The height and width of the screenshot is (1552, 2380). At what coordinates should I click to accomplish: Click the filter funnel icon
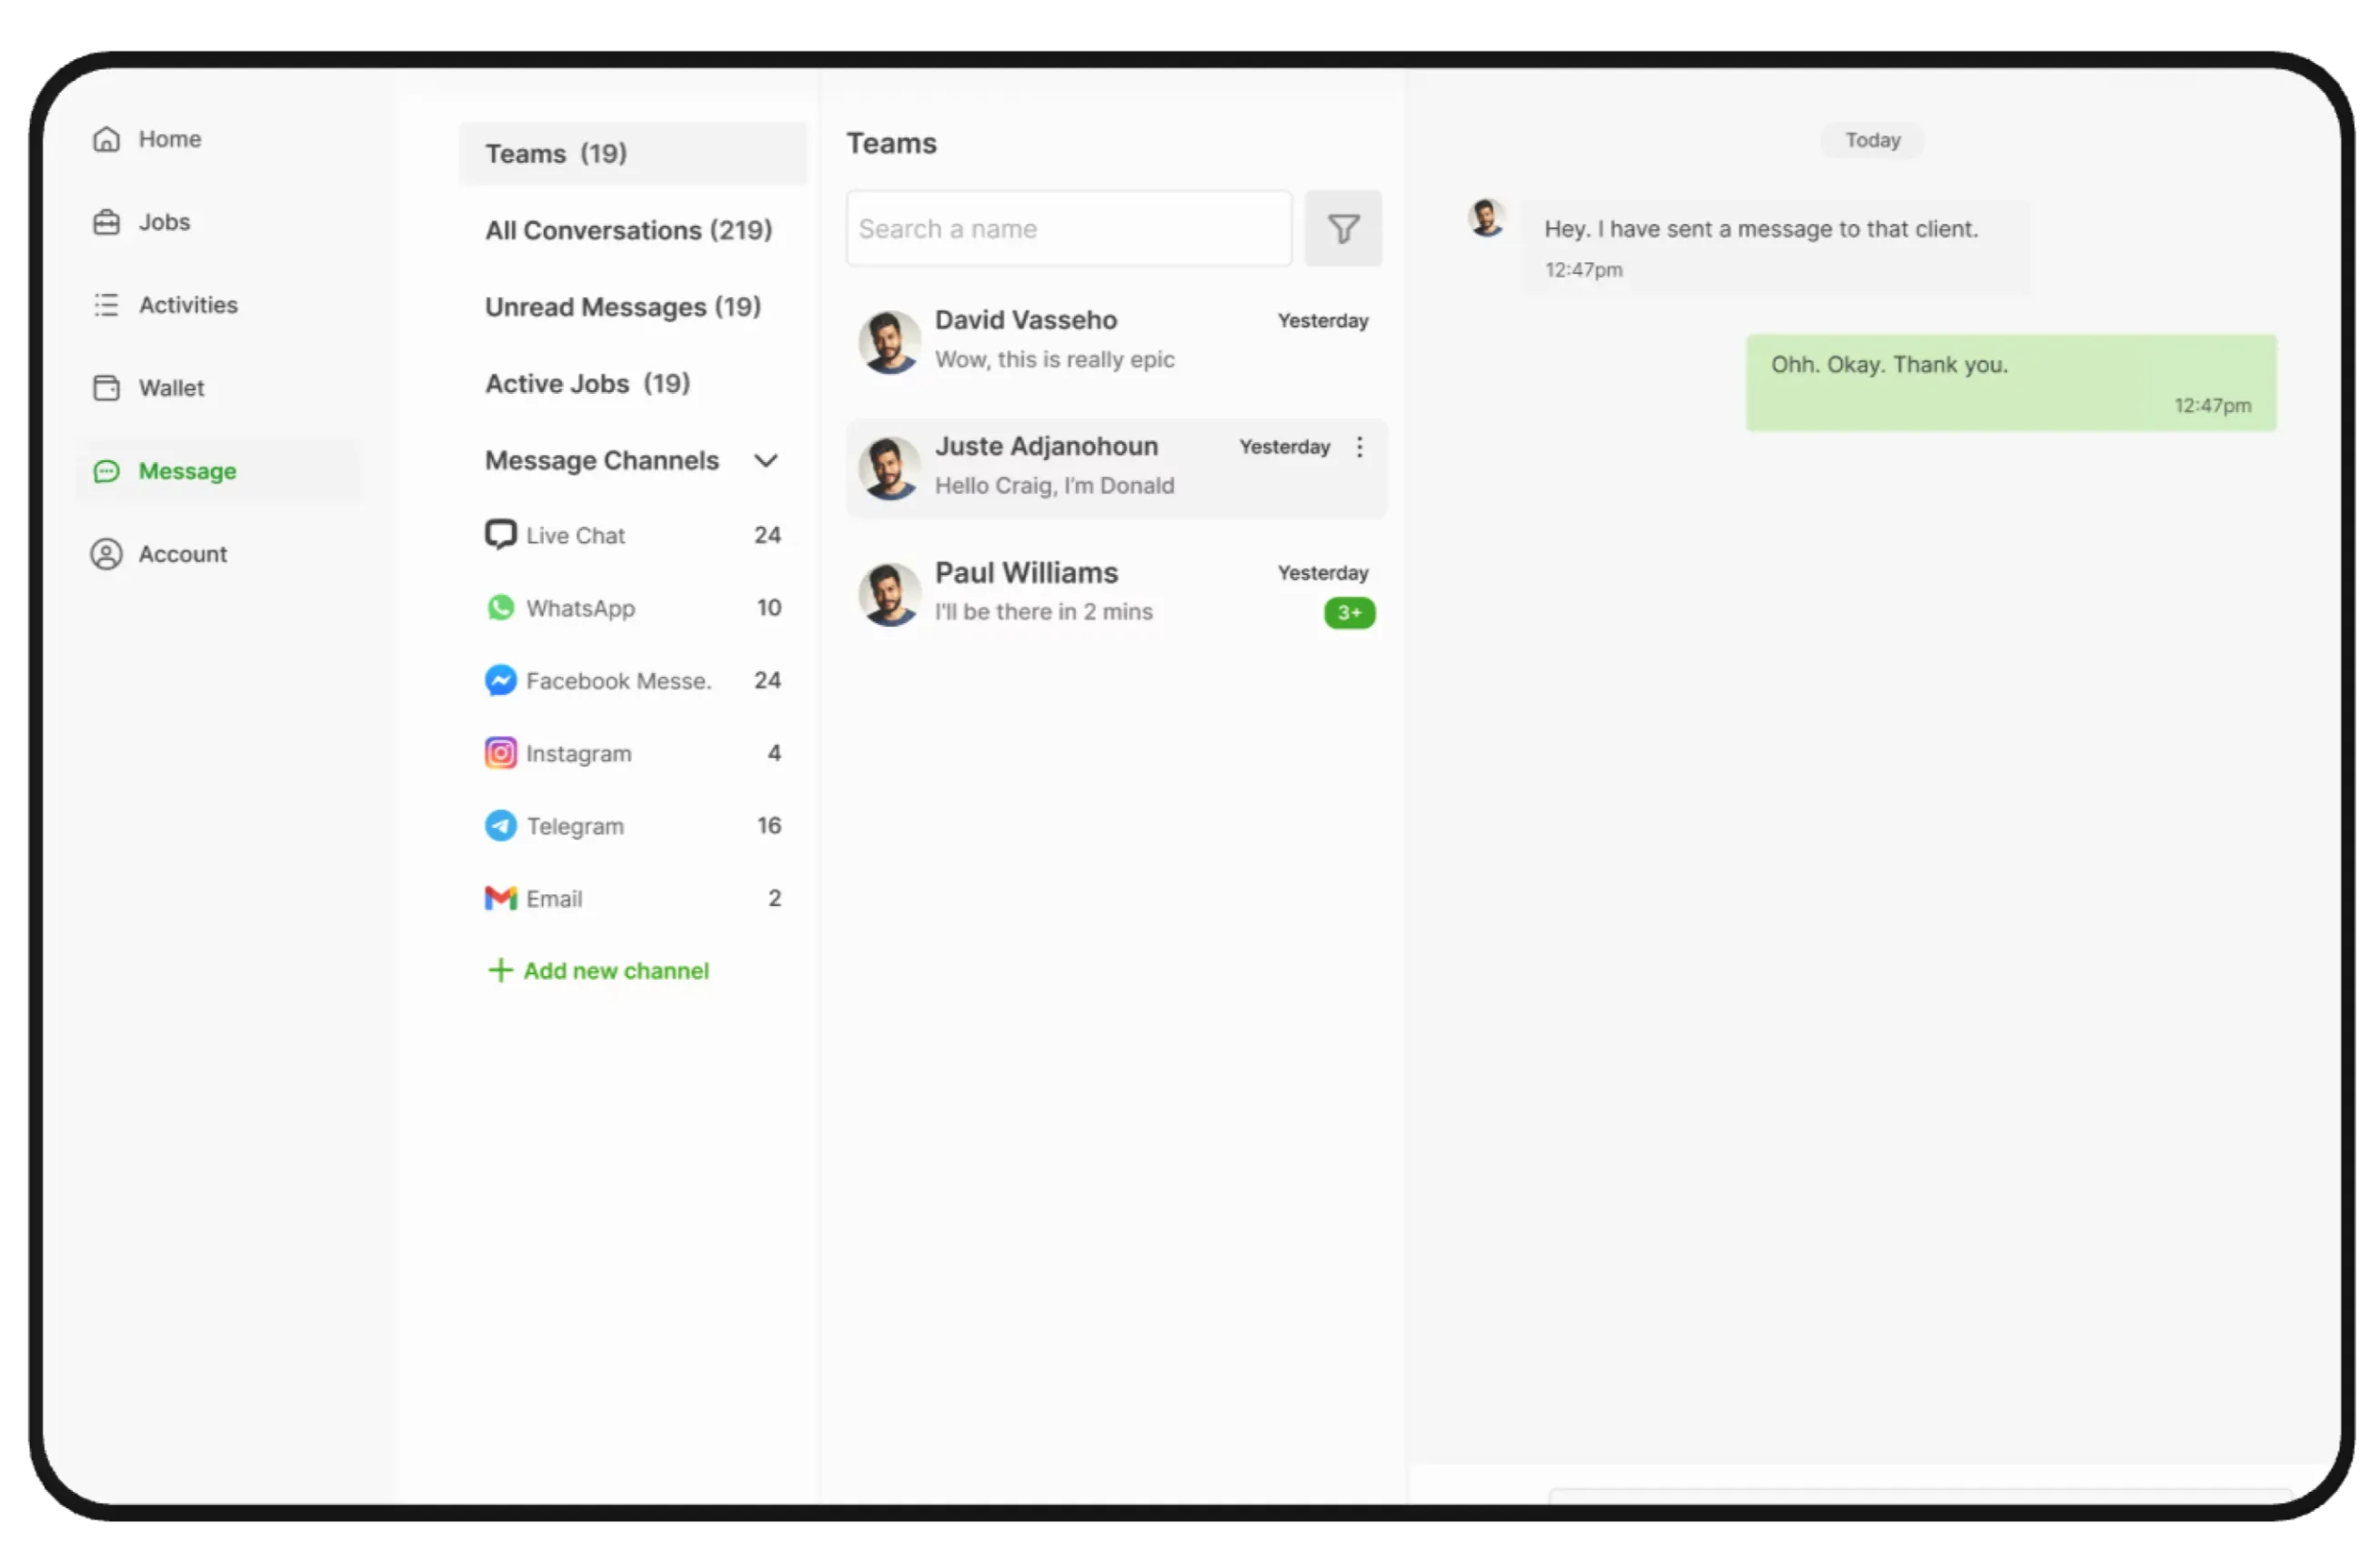[1343, 229]
